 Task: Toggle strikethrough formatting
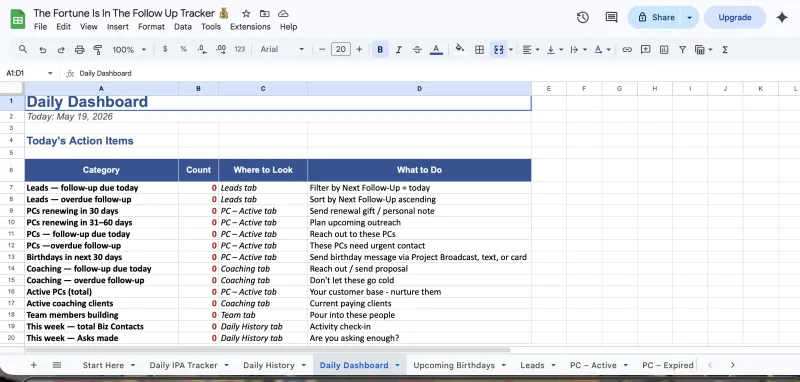pos(417,49)
